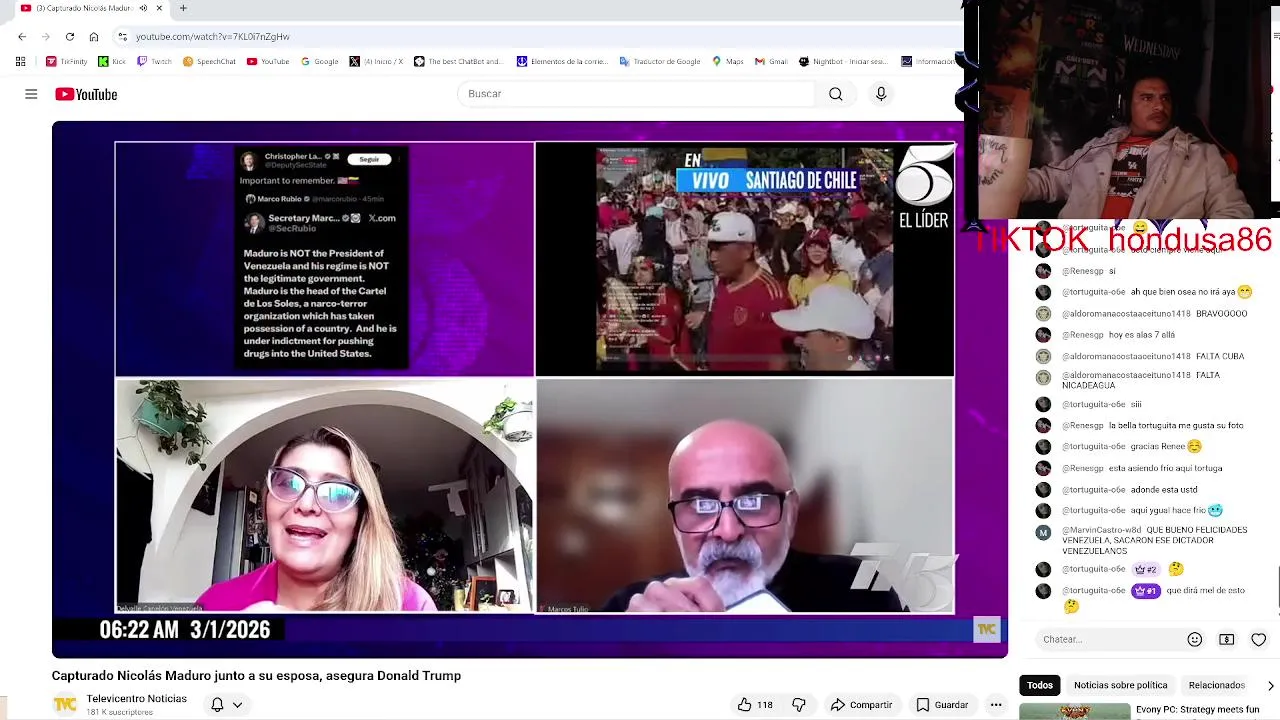
Task: Click chat message FALTA CUBA
Action: (1220, 356)
